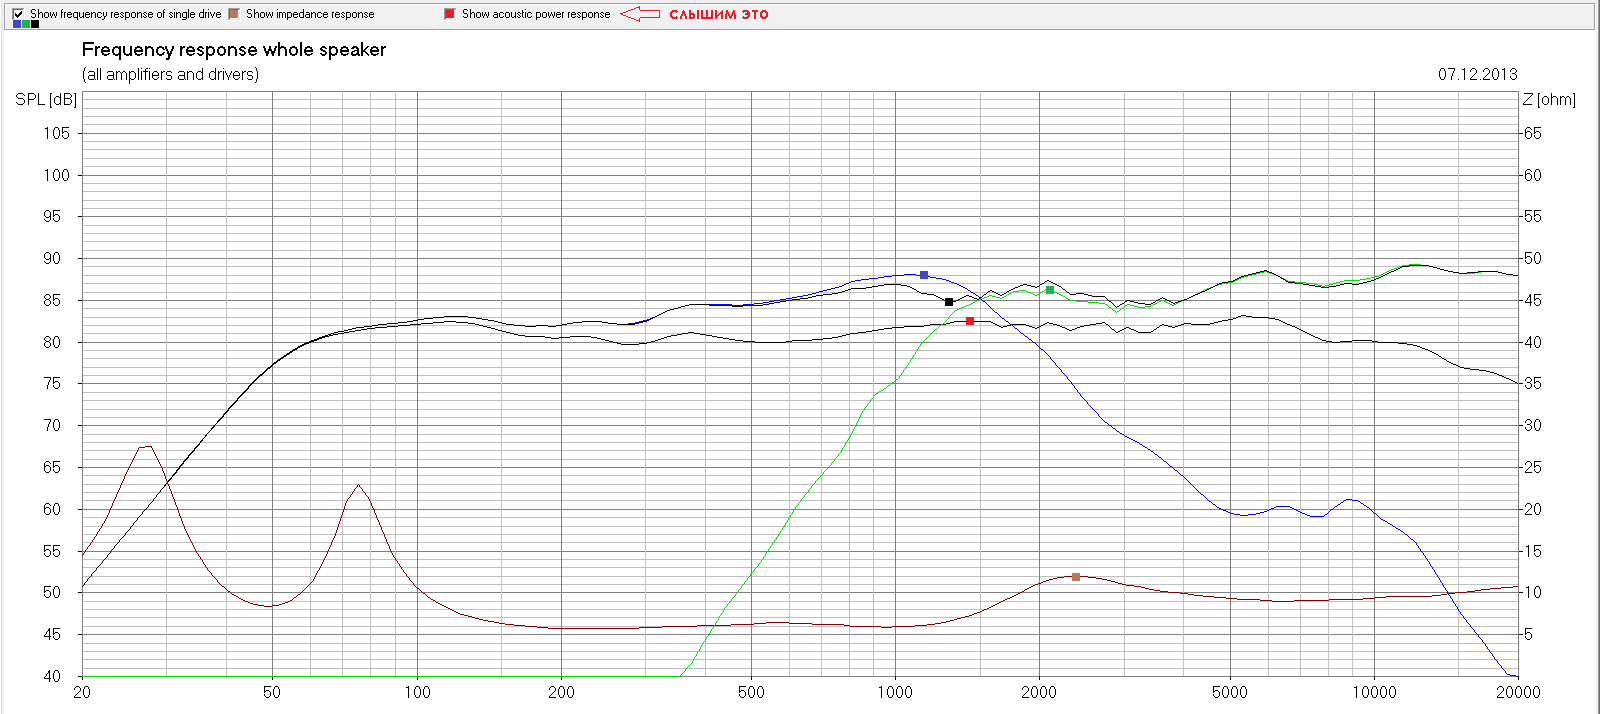Image resolution: width=1600 pixels, height=714 pixels.
Task: Click the 'Z [ohm]' axis label
Action: [x=1549, y=100]
